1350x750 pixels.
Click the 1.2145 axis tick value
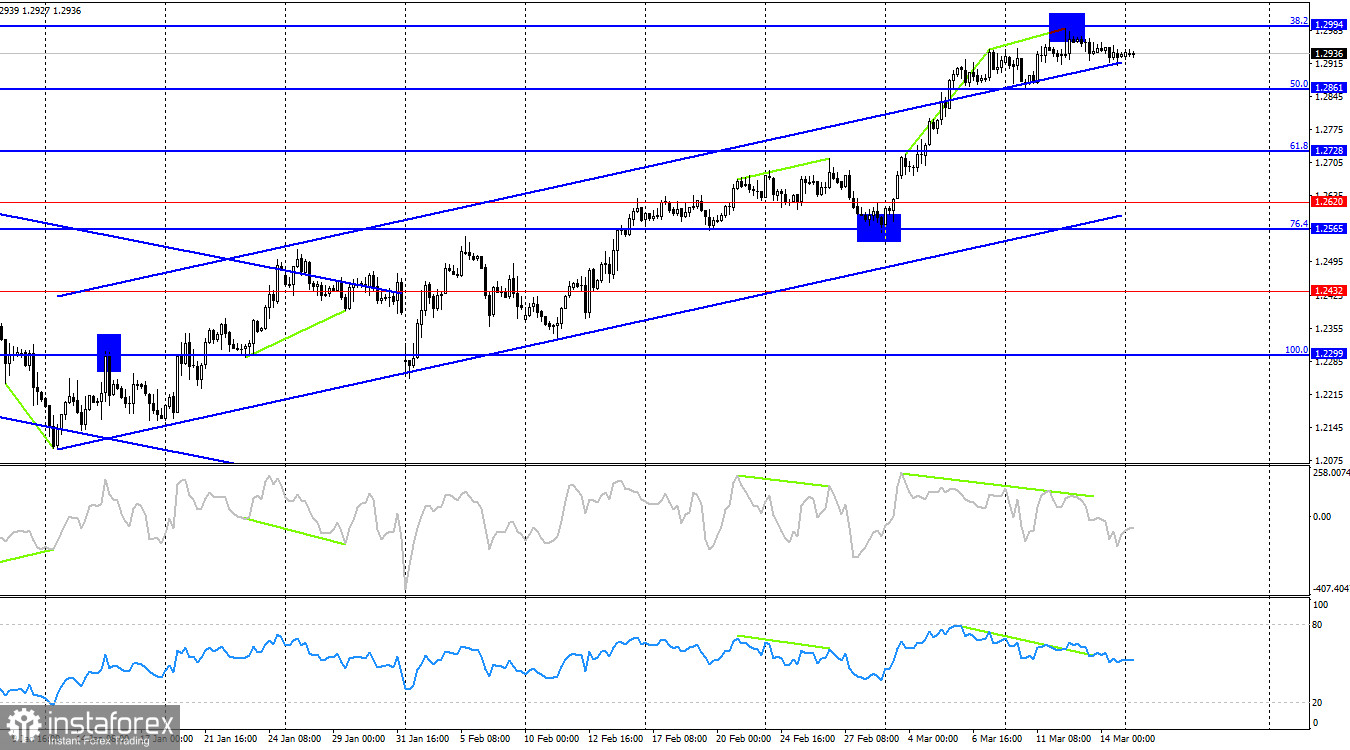pyautogui.click(x=1329, y=428)
